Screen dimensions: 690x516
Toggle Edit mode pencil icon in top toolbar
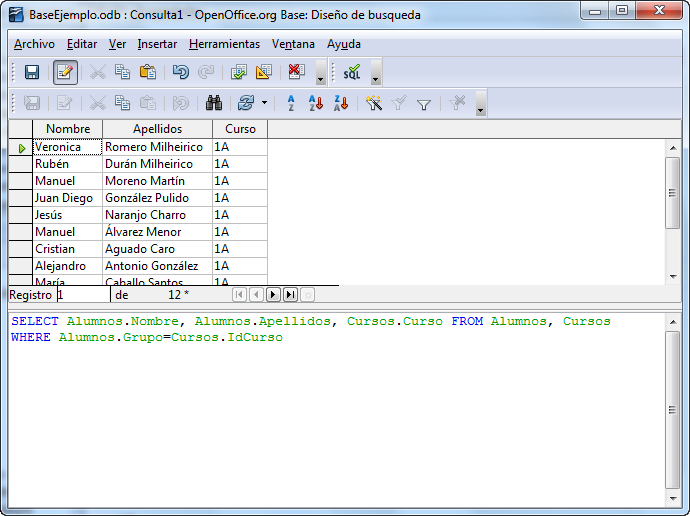[x=65, y=72]
